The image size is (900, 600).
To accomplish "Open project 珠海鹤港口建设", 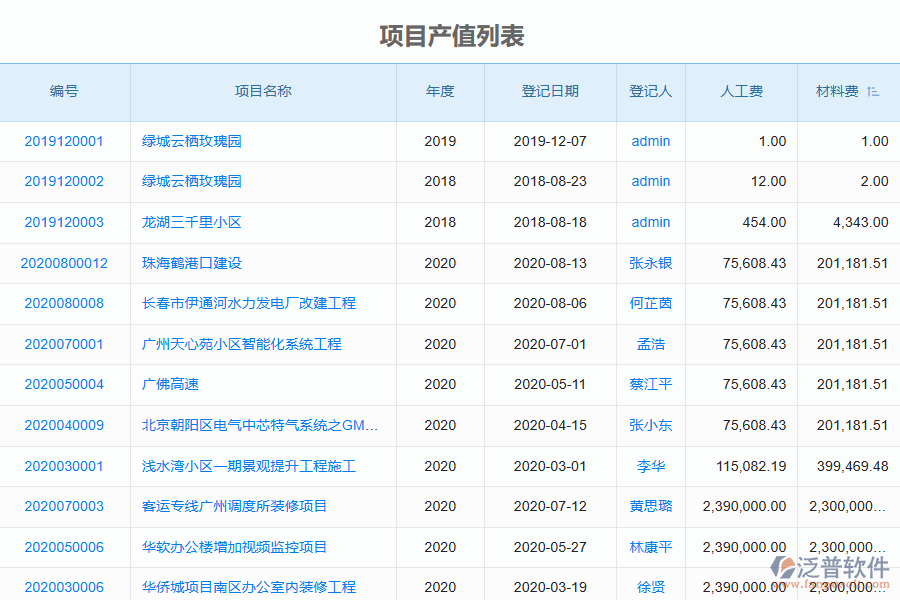I will [x=190, y=263].
